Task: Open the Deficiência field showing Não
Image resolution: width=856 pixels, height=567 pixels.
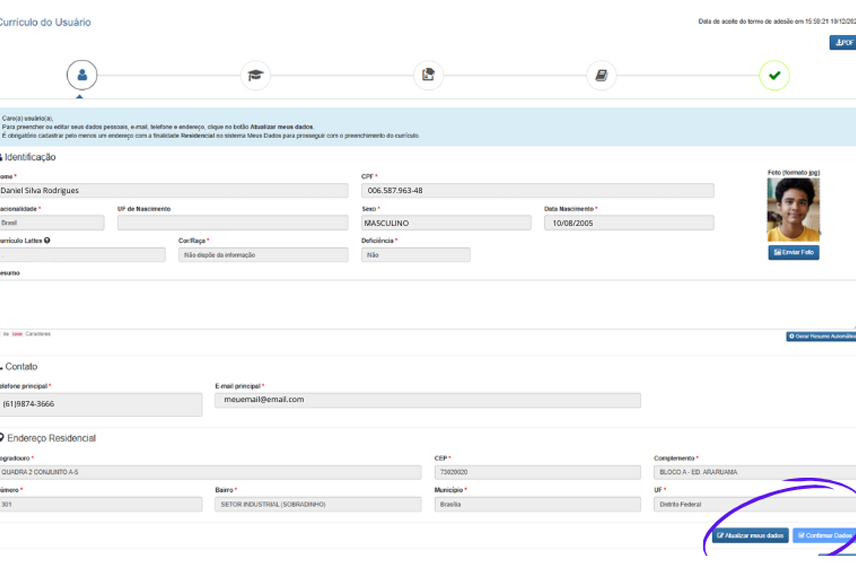Action: point(415,255)
